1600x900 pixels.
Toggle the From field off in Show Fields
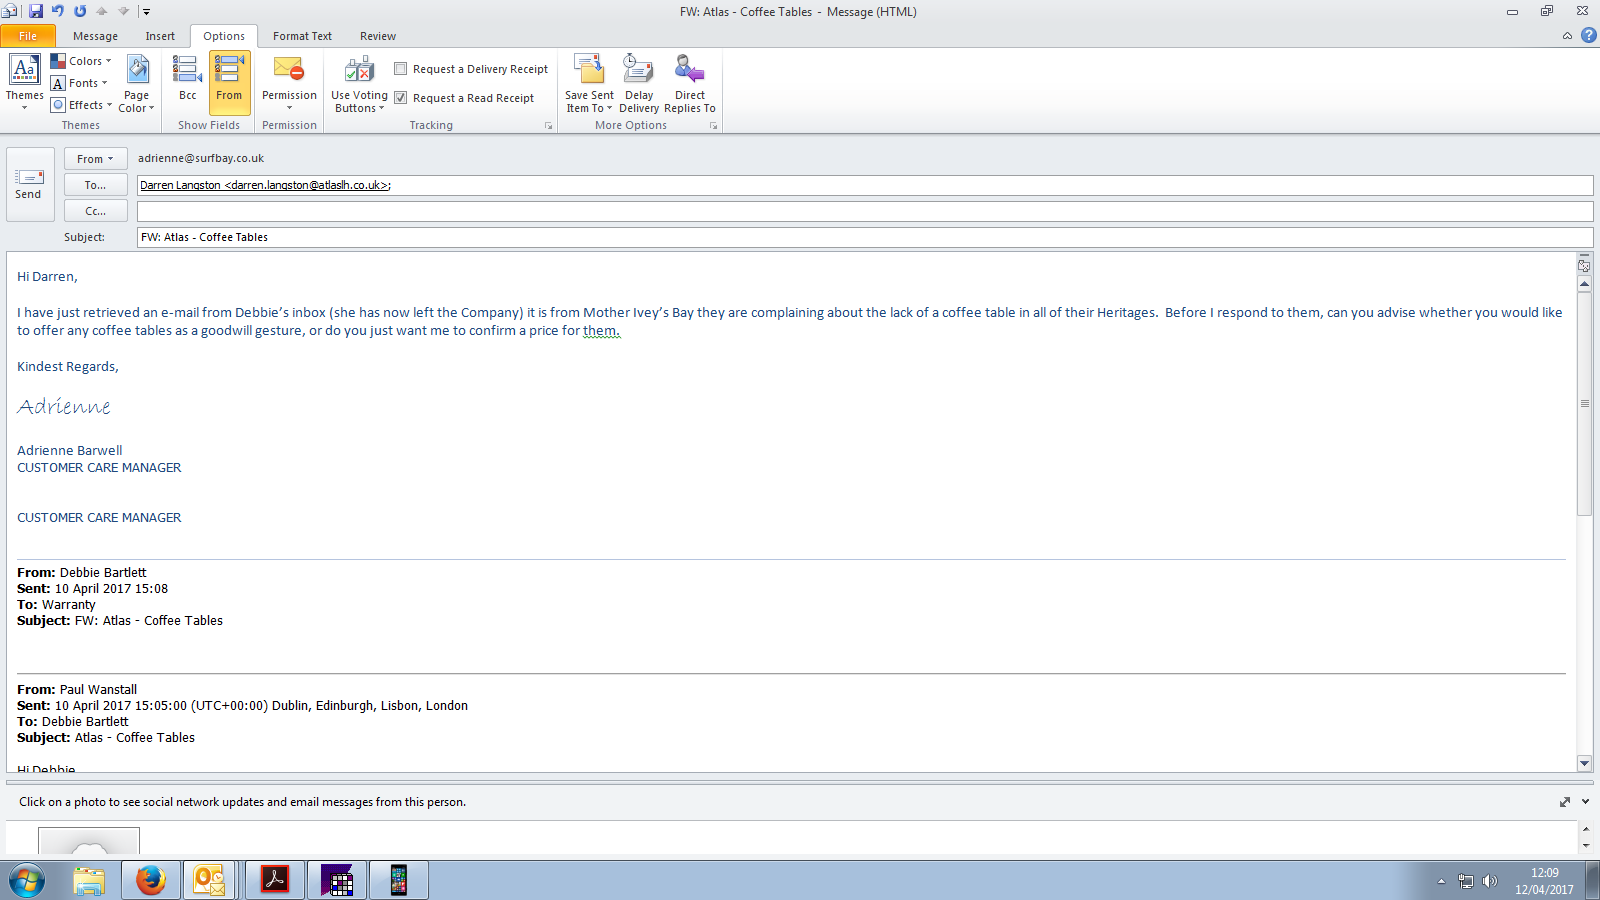[229, 82]
